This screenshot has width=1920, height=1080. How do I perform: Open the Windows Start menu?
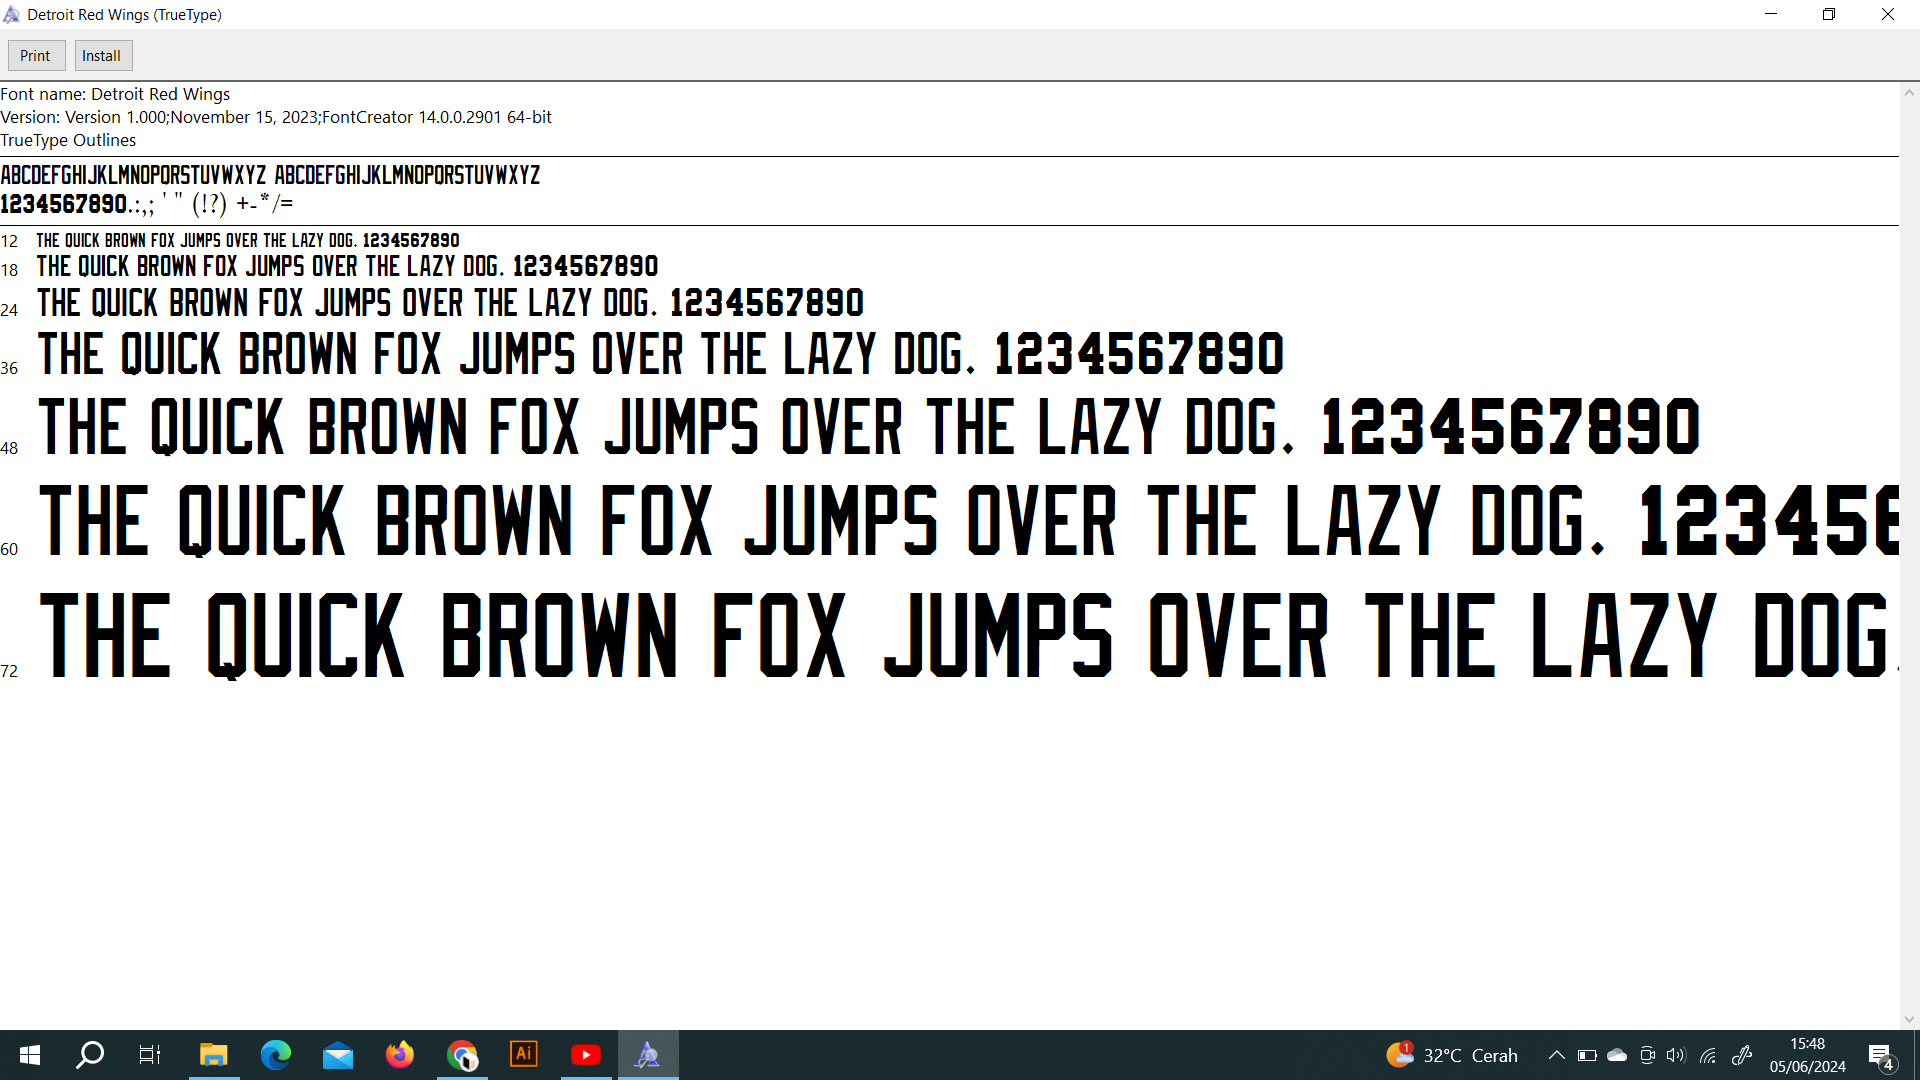30,1055
